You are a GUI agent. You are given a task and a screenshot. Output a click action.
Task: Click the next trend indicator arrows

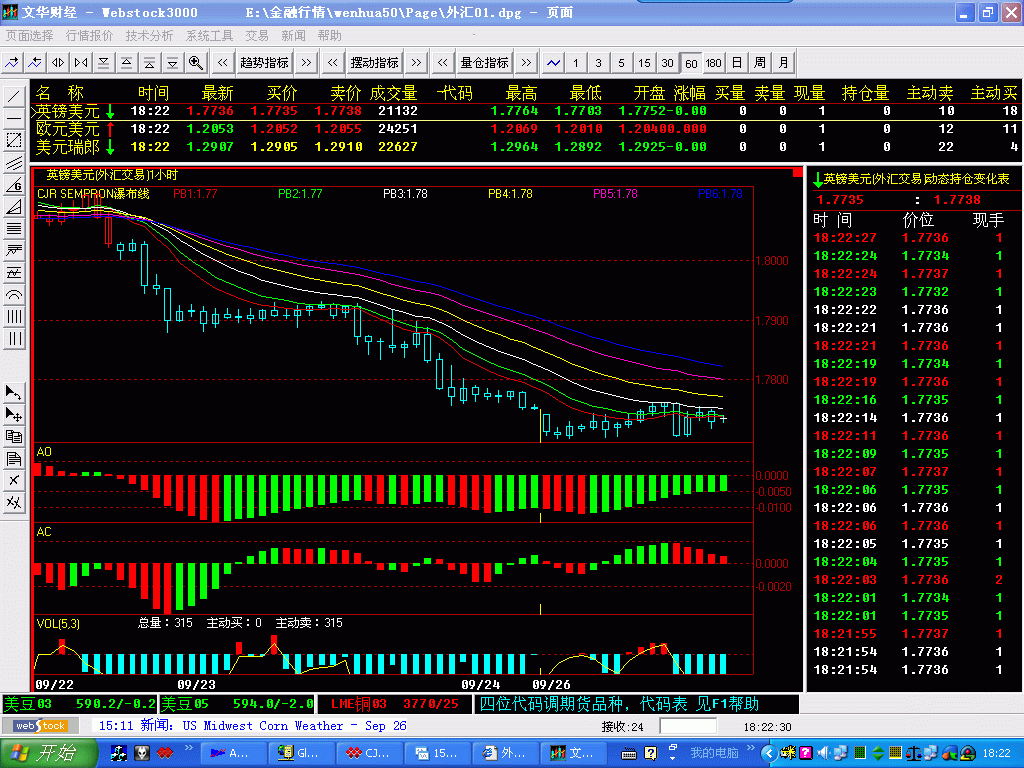click(306, 63)
